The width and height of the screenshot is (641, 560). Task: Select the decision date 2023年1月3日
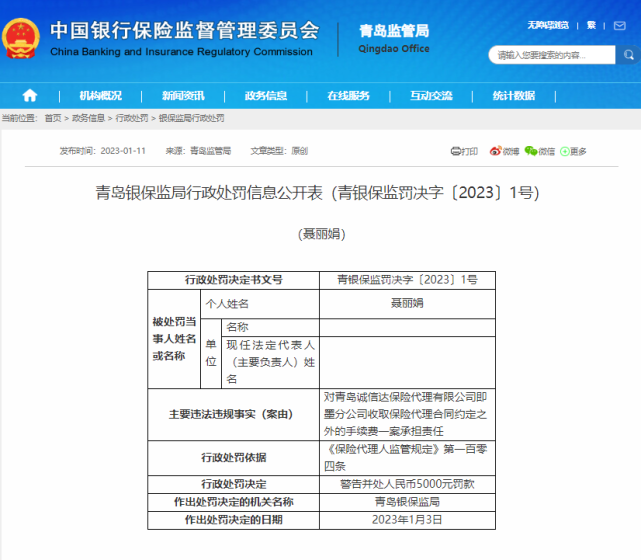407,520
